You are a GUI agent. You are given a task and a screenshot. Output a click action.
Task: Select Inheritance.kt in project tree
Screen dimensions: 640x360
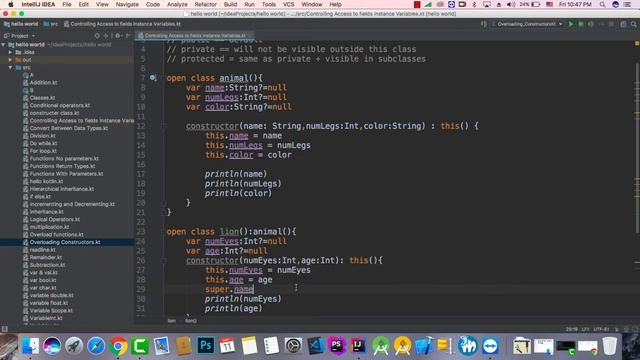47,212
